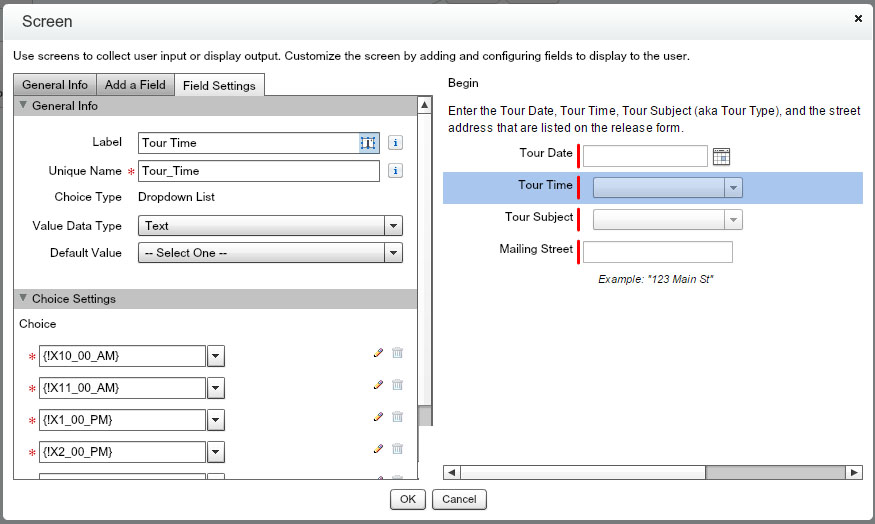Click the Mailing Street input in preview
This screenshot has height=524, width=875.
tap(657, 252)
